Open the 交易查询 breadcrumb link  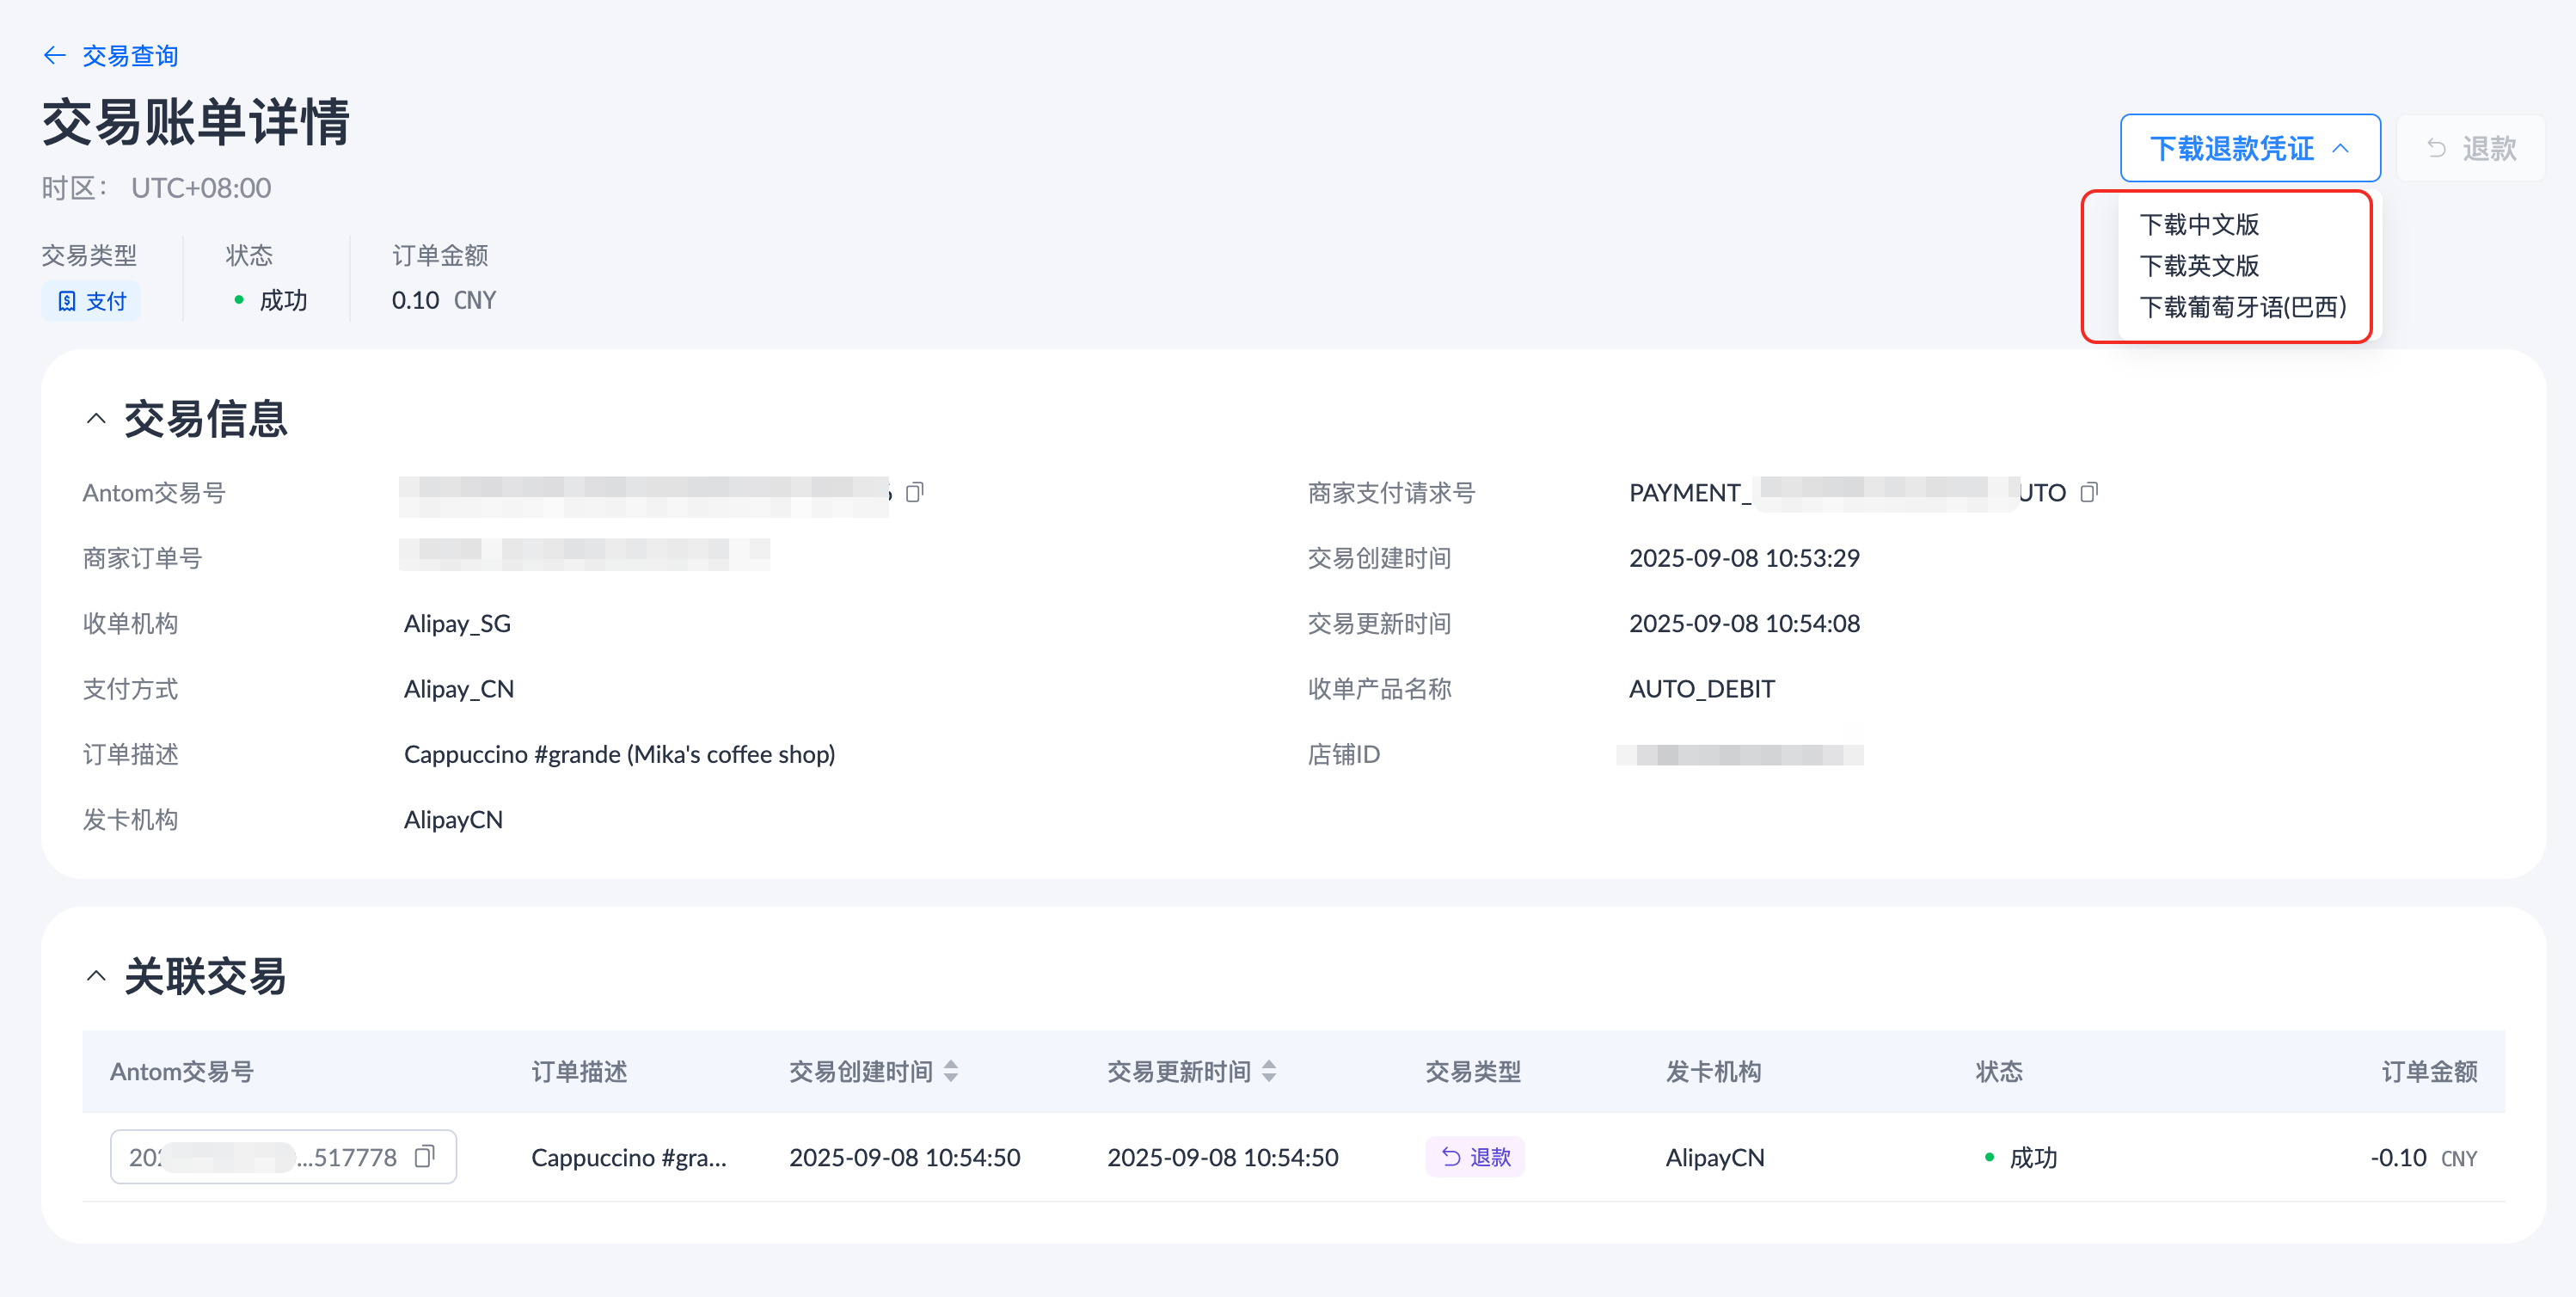pyautogui.click(x=130, y=55)
